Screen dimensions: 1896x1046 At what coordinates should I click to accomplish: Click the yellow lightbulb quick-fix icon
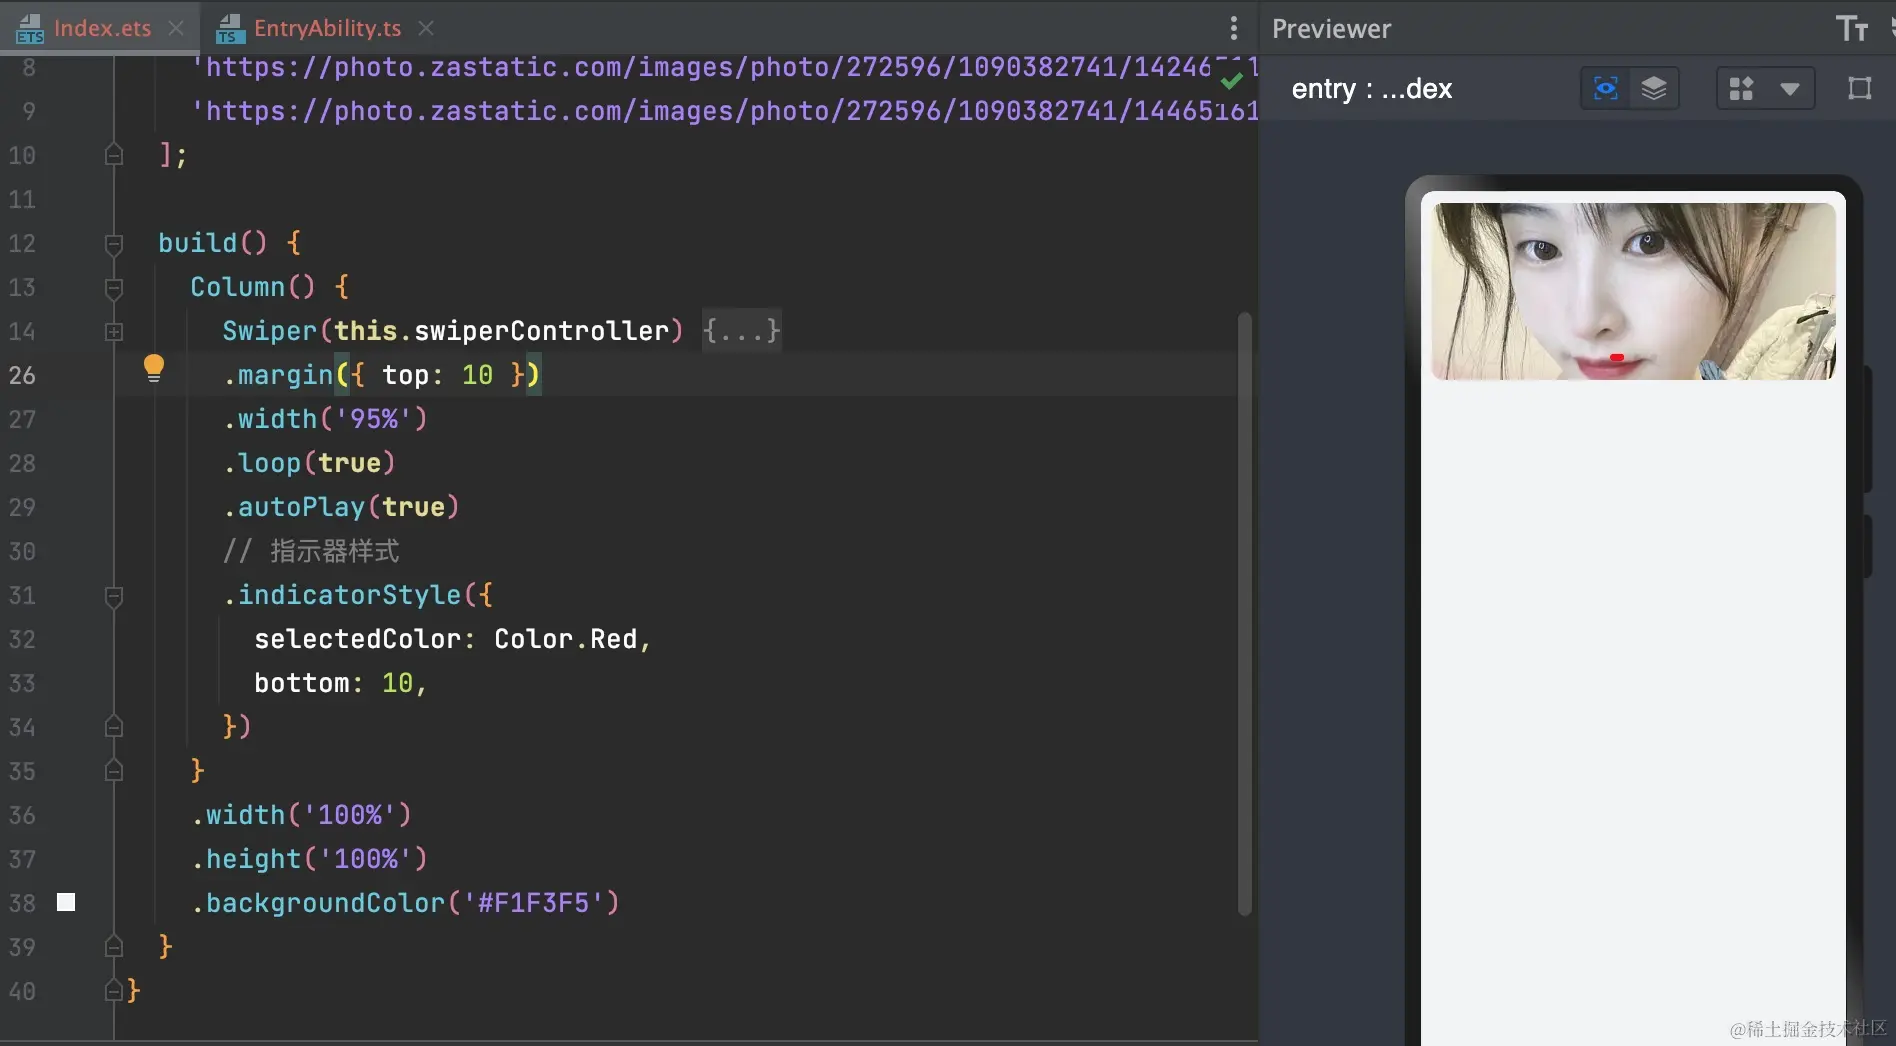click(x=153, y=369)
